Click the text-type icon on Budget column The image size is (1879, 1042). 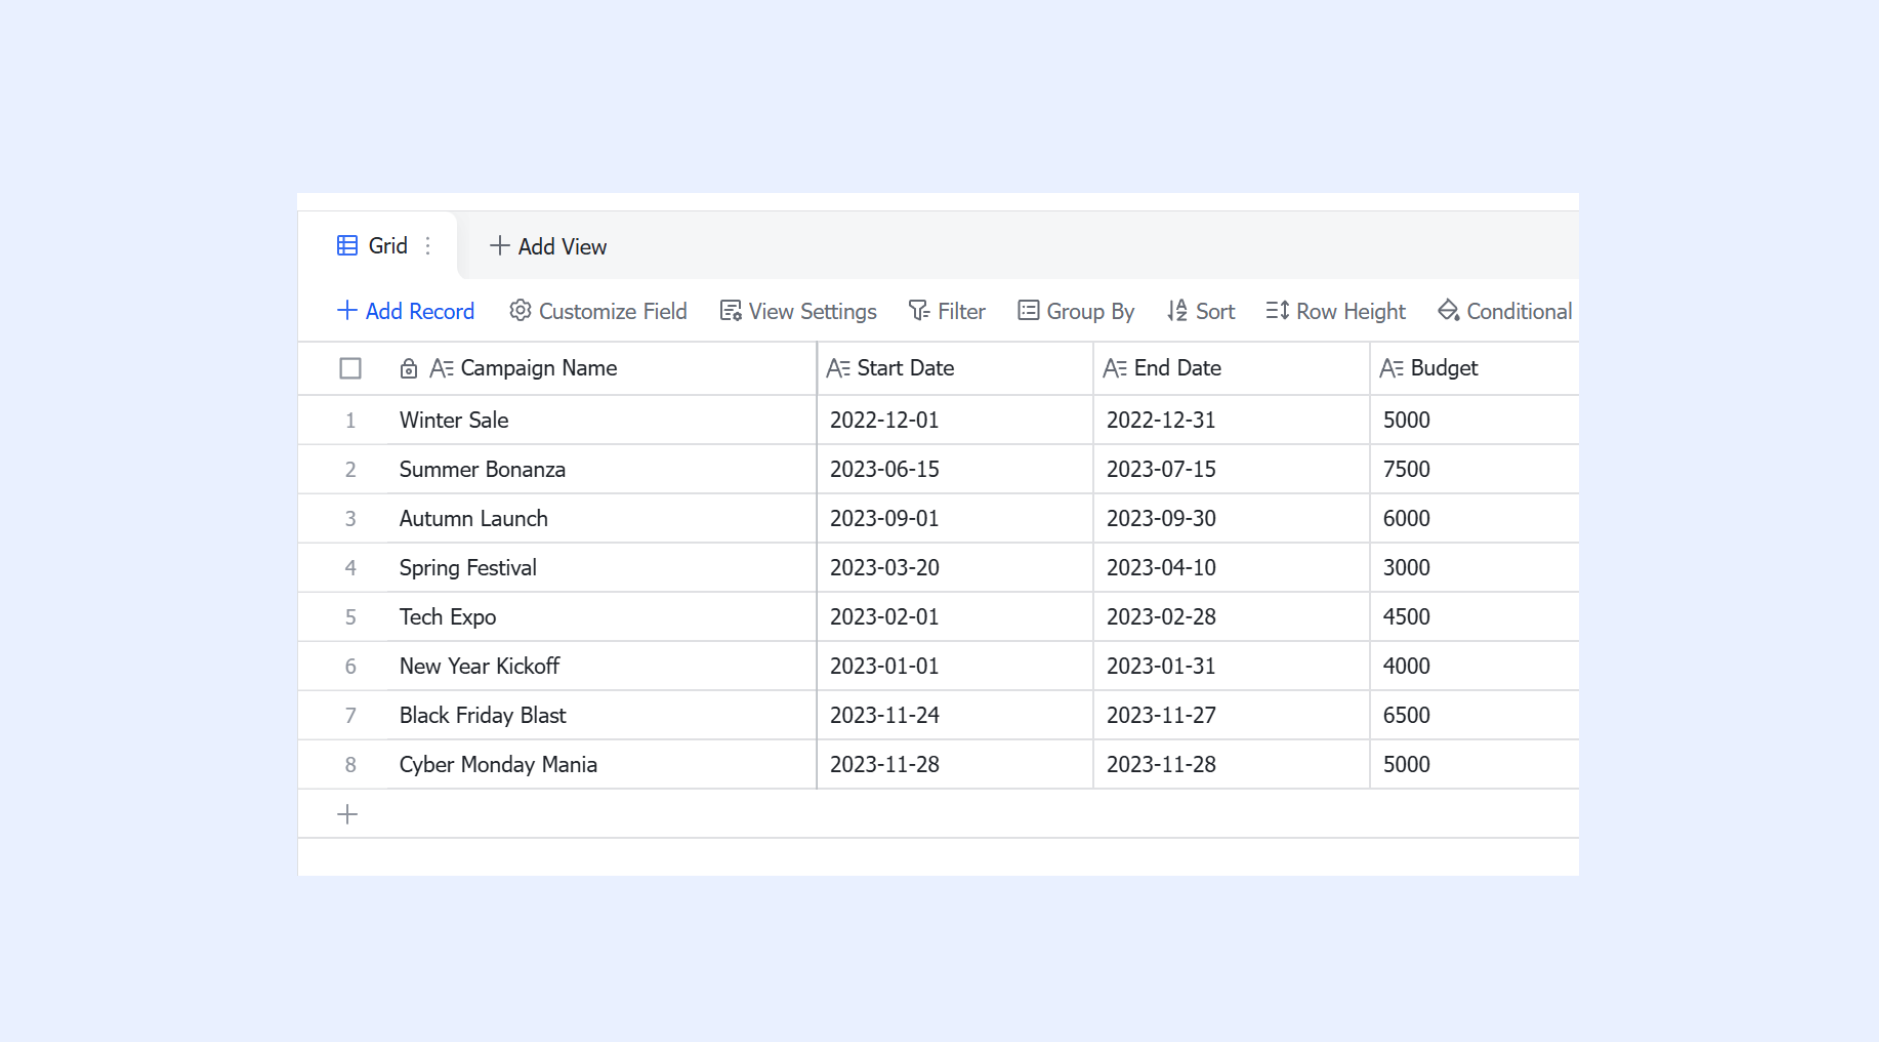(1391, 369)
